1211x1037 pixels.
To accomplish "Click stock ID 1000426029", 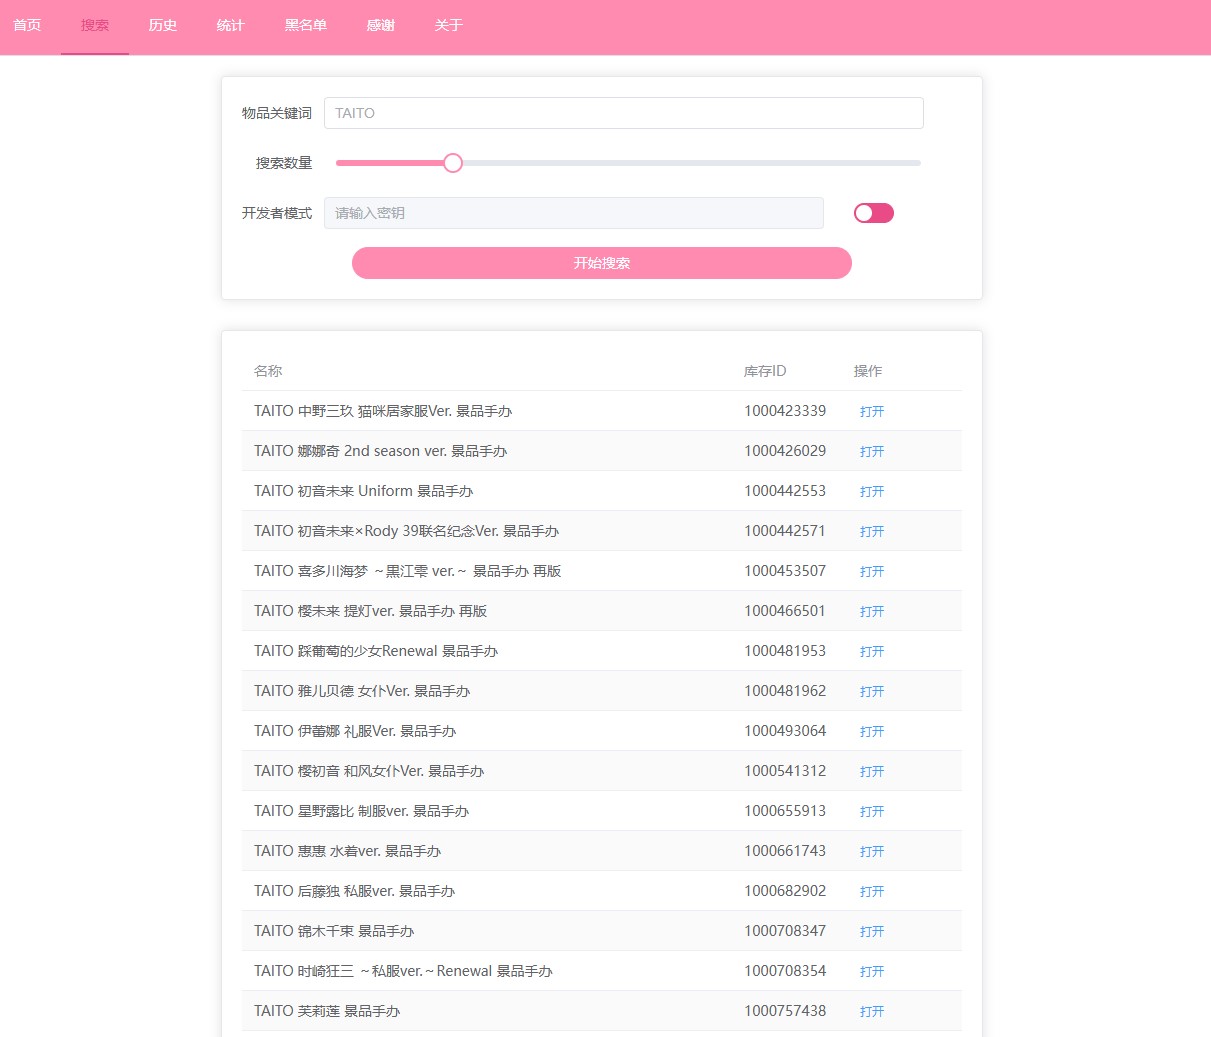I will pyautogui.click(x=785, y=451).
